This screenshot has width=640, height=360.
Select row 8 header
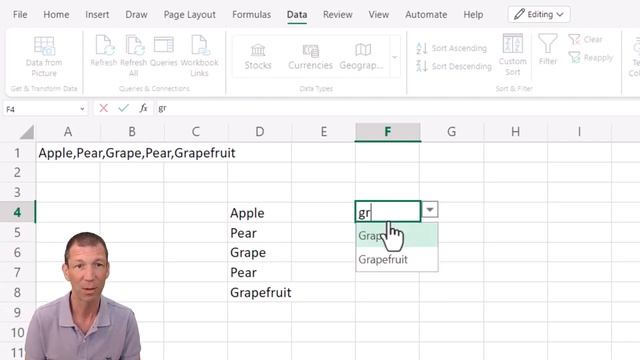click(17, 293)
